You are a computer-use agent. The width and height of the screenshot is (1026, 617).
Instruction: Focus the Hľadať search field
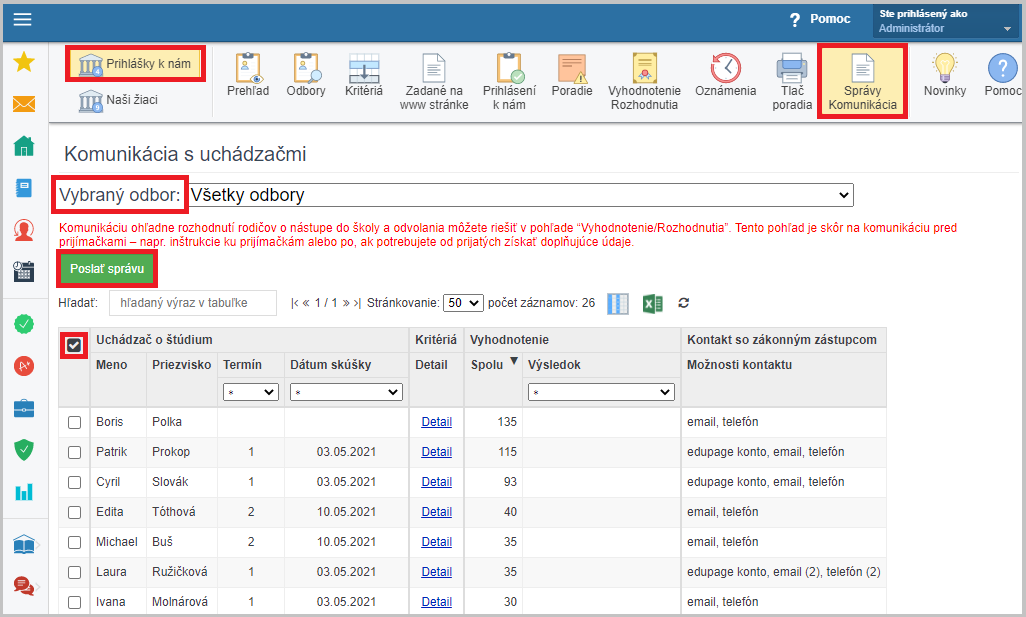pos(193,303)
